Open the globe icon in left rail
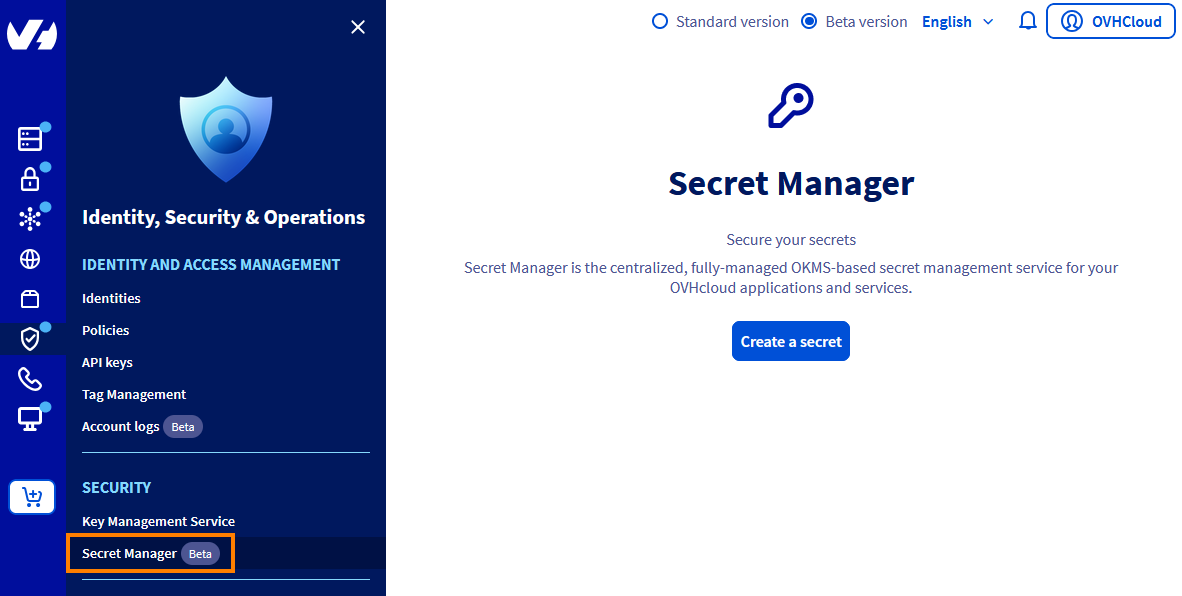Image resolution: width=1182 pixels, height=596 pixels. coord(30,260)
